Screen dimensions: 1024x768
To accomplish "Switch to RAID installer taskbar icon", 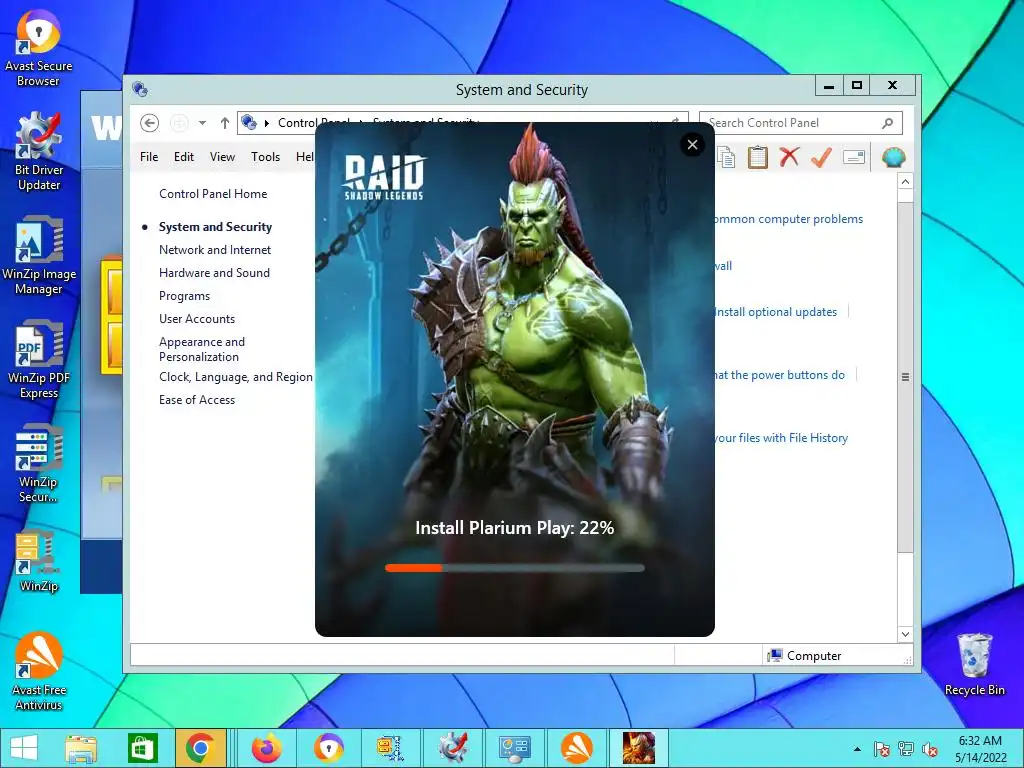I will pyautogui.click(x=638, y=748).
